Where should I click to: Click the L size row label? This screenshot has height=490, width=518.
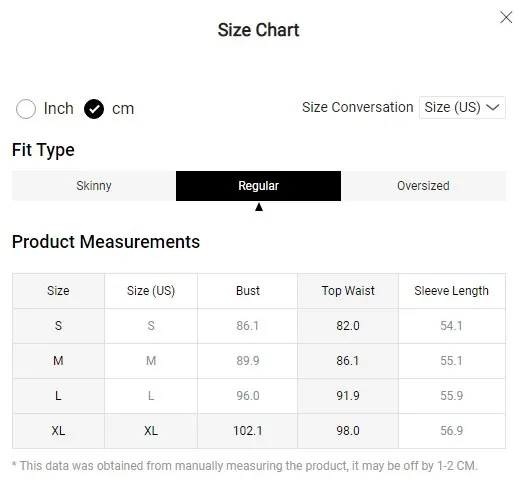[x=58, y=396]
